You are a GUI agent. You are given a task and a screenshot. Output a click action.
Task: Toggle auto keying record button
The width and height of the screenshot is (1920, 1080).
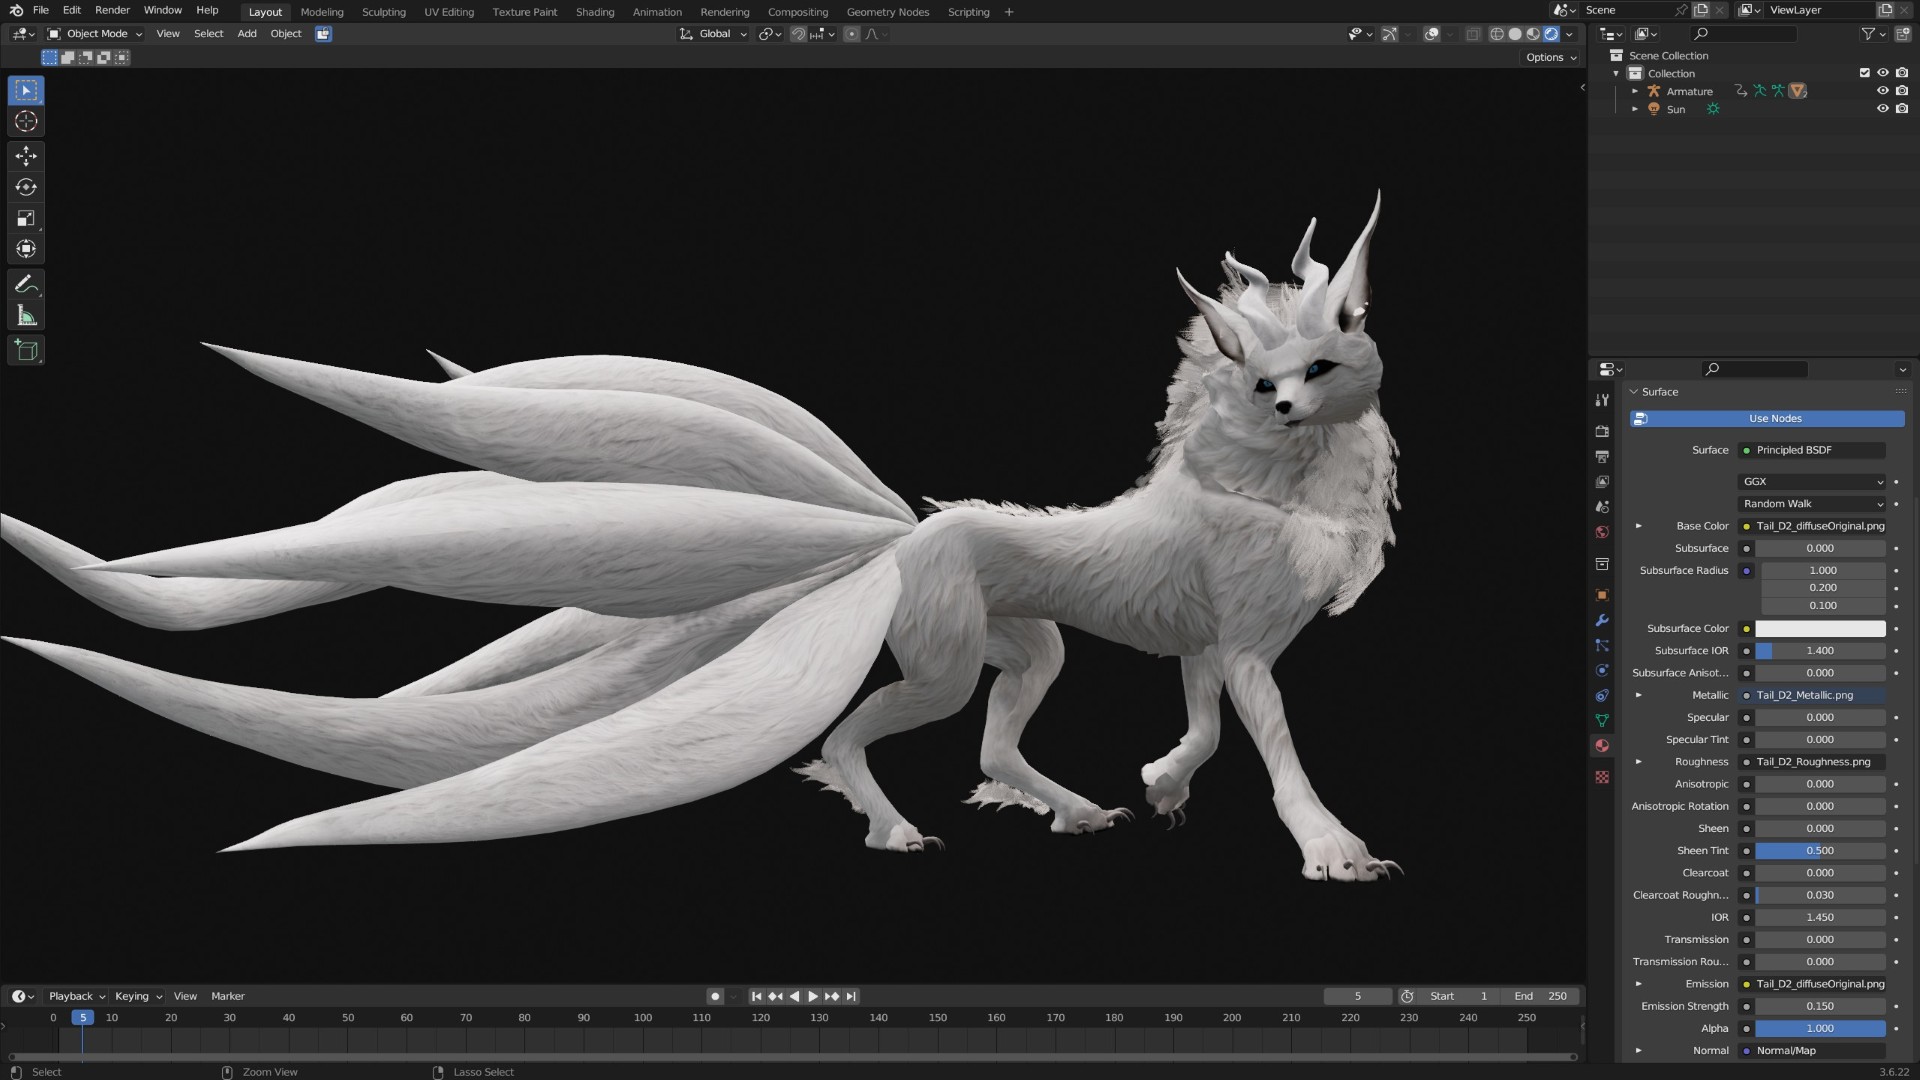click(x=715, y=997)
